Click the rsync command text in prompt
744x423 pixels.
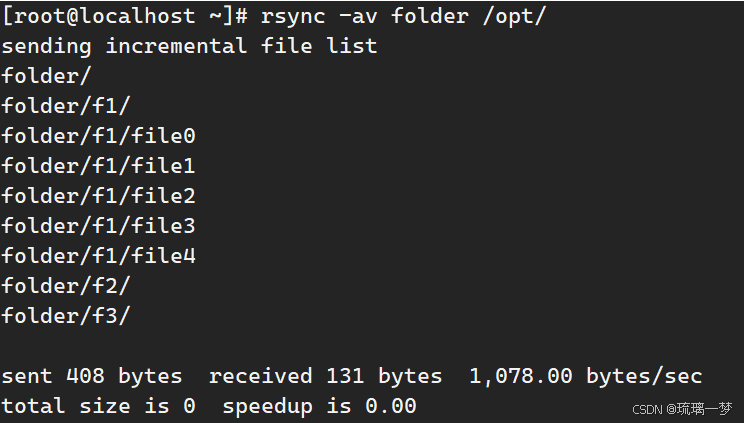[x=404, y=16]
